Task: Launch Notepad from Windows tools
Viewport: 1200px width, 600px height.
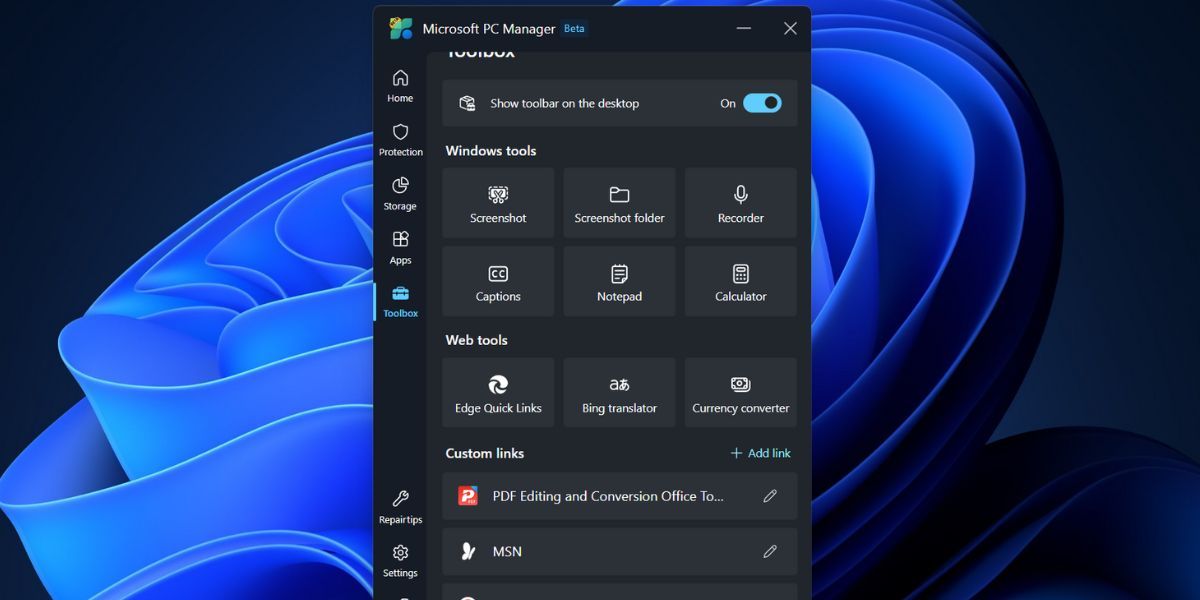Action: 618,281
